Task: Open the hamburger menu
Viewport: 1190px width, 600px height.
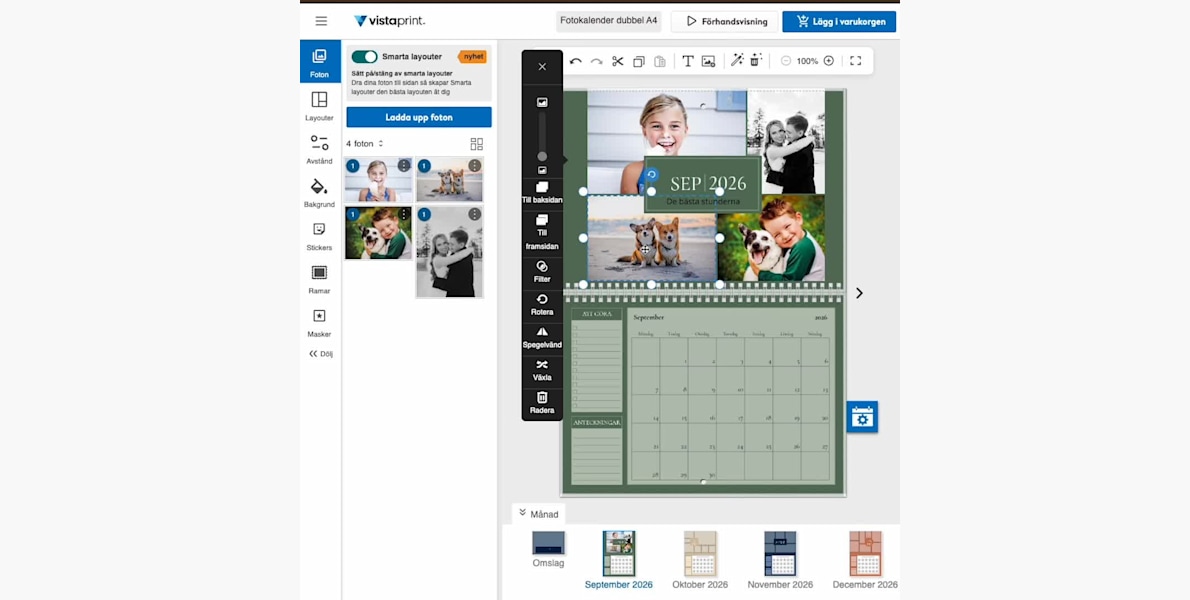Action: click(321, 21)
